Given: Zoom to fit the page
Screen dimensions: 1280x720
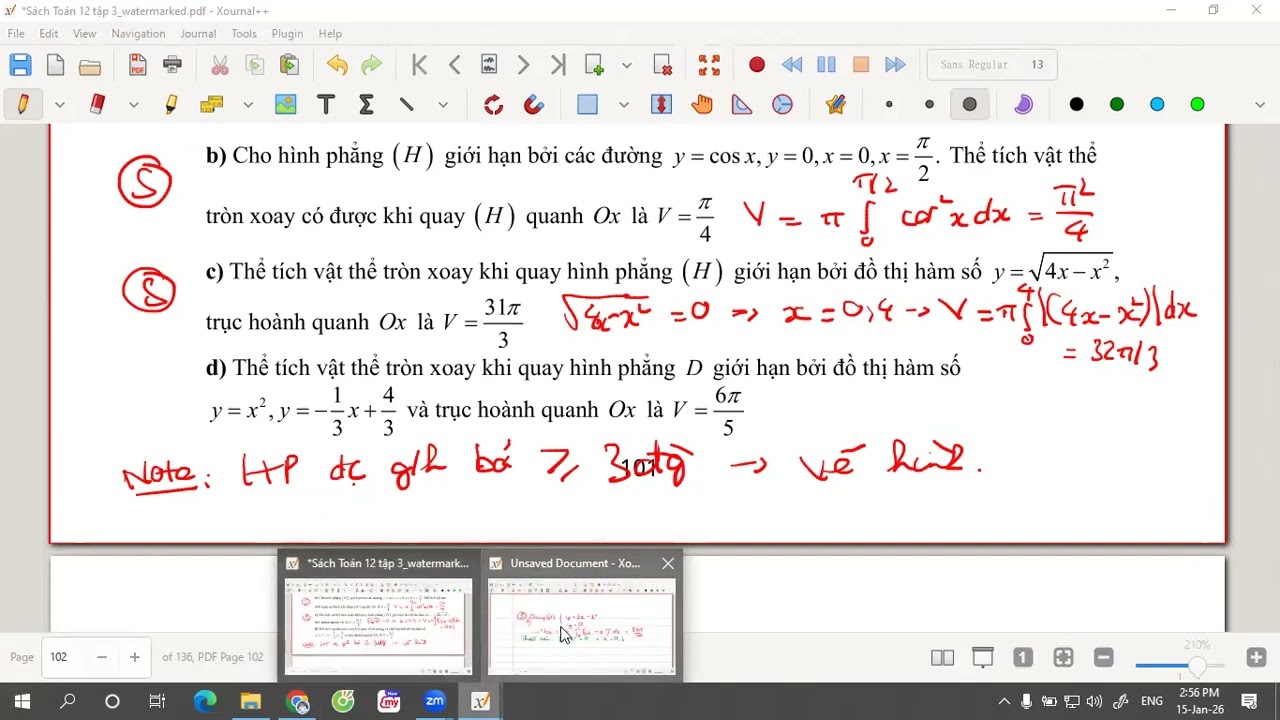Looking at the screenshot, I should (x=1063, y=657).
